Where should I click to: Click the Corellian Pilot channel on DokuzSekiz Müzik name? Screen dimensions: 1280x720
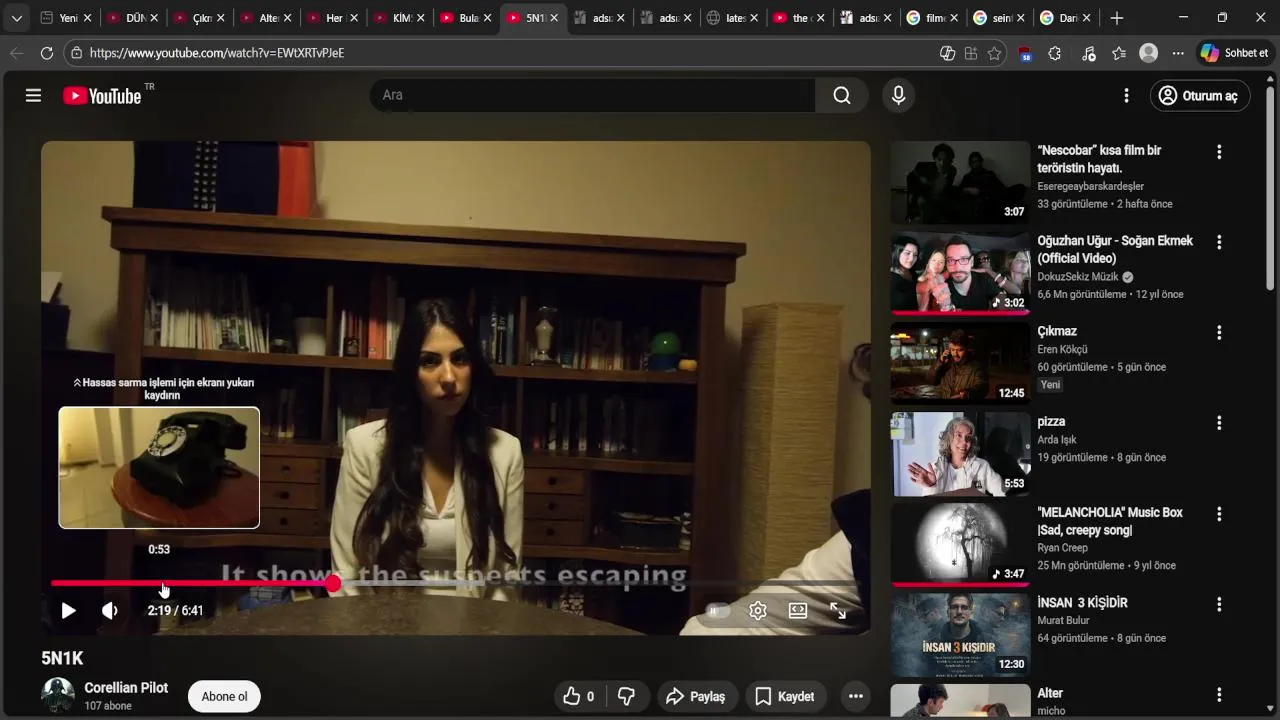click(1078, 277)
